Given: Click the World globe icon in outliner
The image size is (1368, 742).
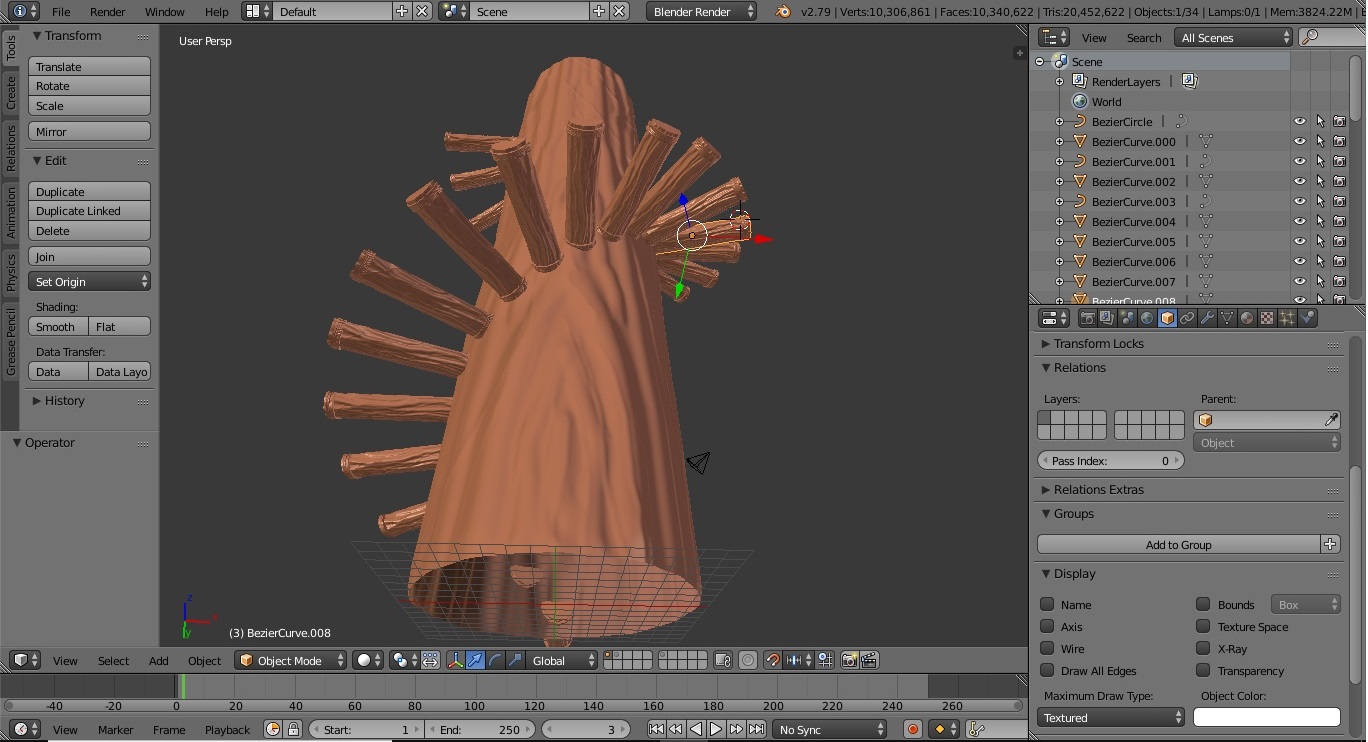Looking at the screenshot, I should 1080,102.
